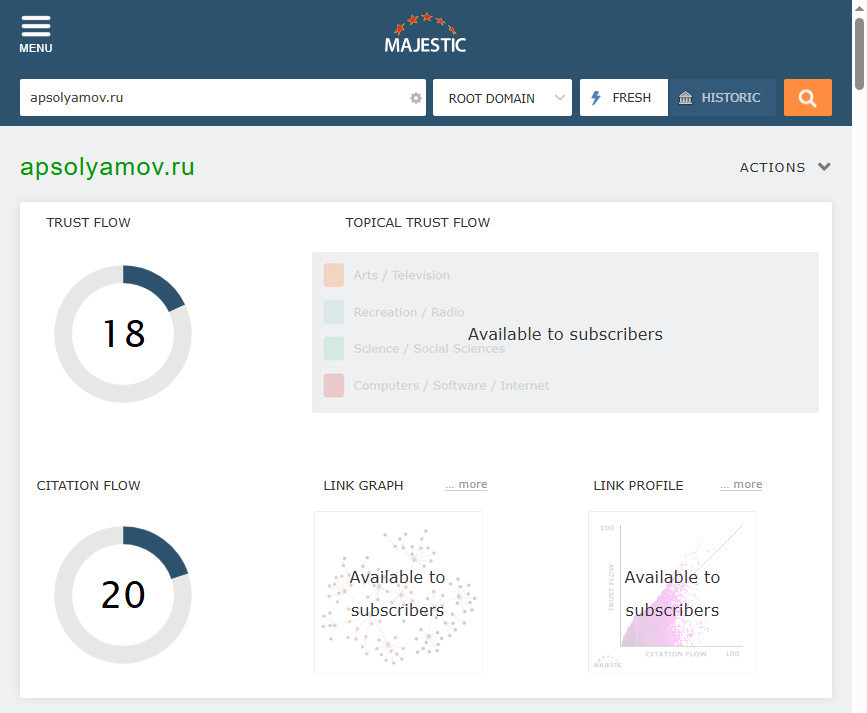Expand the ACTIONS menu
Image resolution: width=867 pixels, height=713 pixels.
(x=785, y=167)
